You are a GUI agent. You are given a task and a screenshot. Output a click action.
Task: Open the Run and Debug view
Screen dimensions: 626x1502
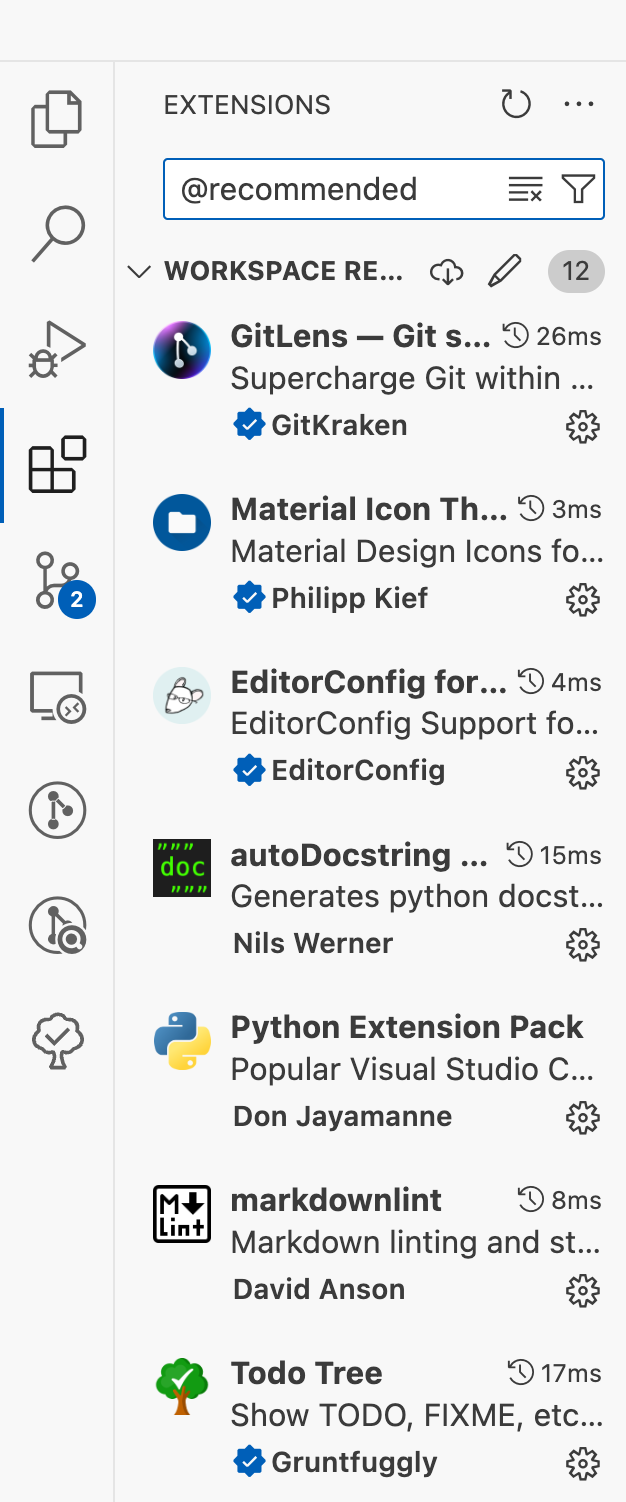pos(57,349)
